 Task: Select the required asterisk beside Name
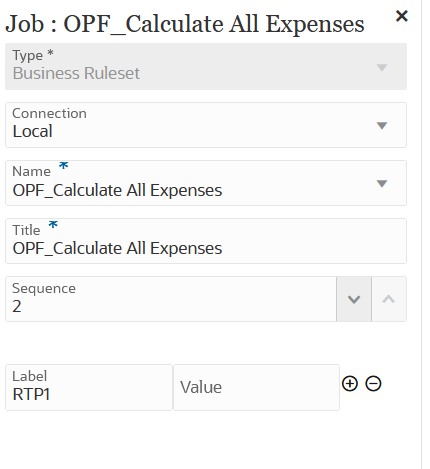(x=63, y=166)
